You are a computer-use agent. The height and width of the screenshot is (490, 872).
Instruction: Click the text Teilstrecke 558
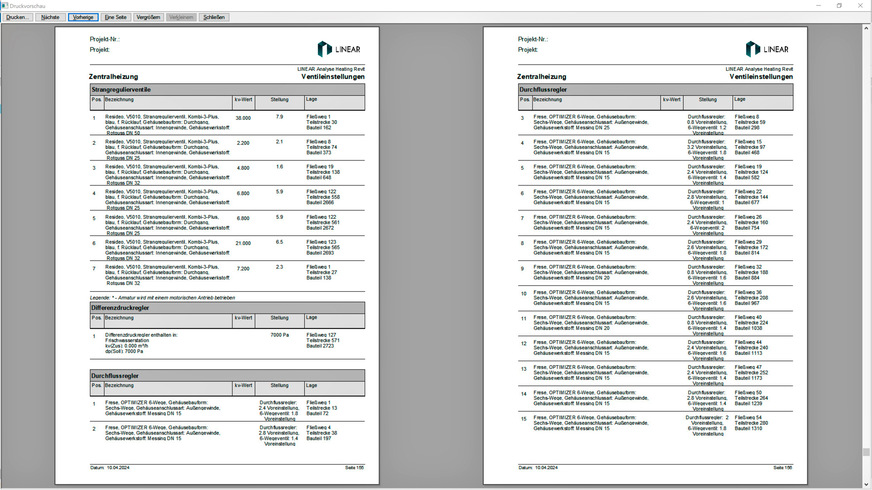(323, 197)
